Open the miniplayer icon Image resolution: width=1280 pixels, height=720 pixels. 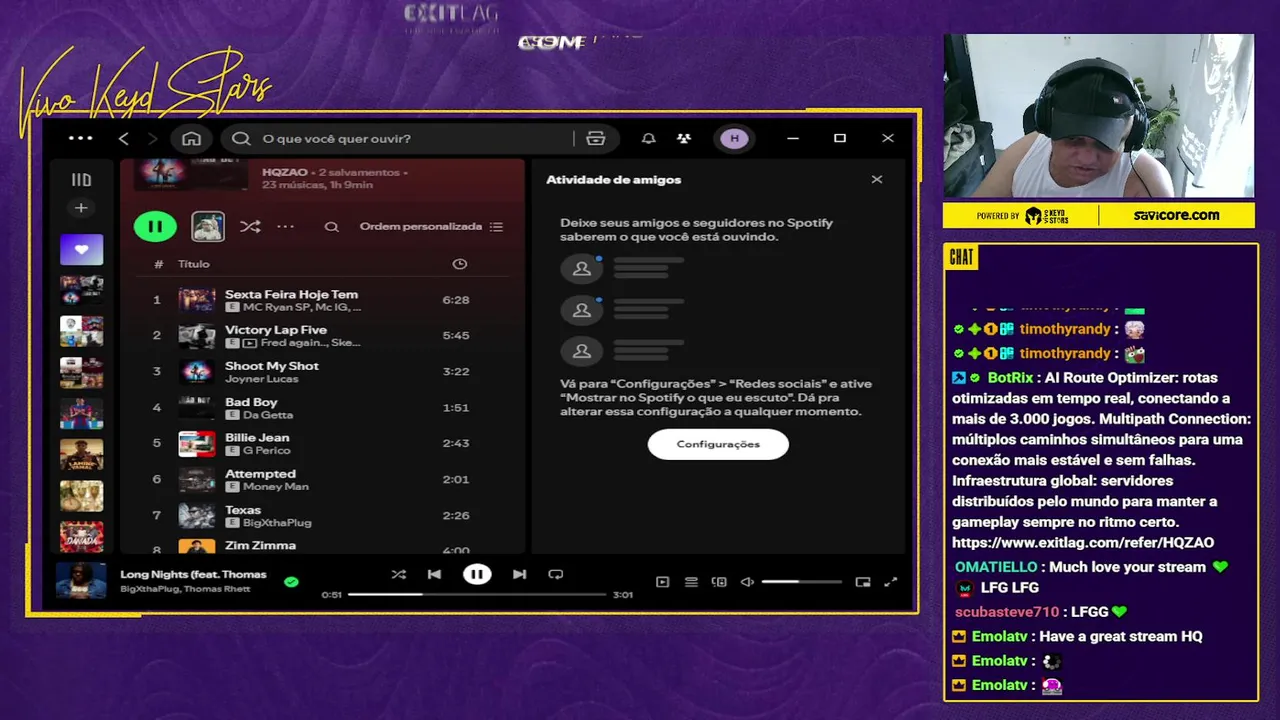pos(863,582)
